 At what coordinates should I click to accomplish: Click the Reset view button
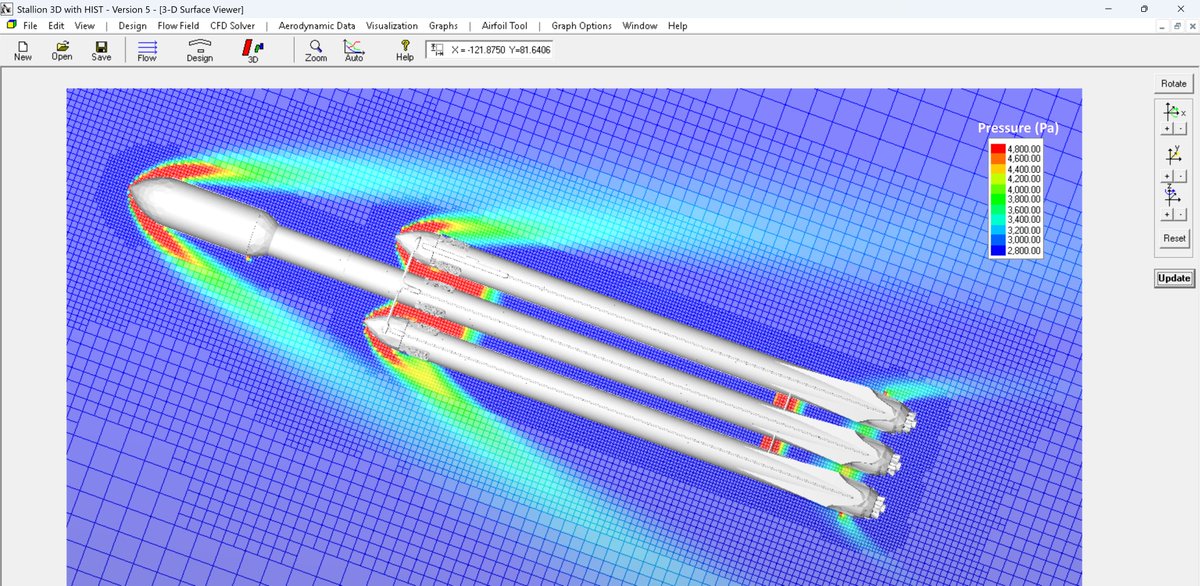(x=1174, y=238)
